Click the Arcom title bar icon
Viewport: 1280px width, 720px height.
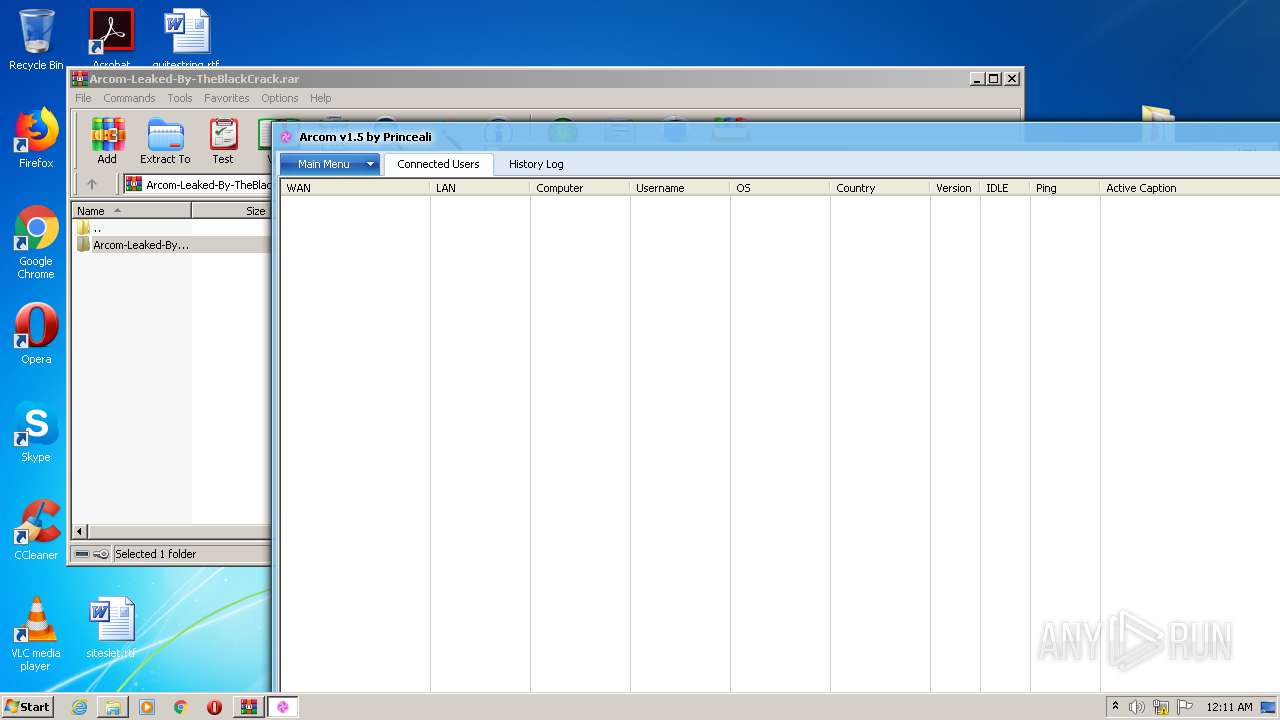click(x=287, y=137)
